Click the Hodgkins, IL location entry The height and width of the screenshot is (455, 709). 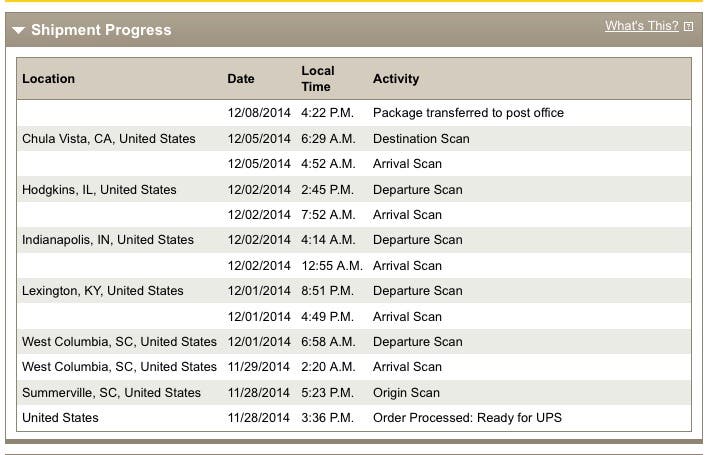(x=99, y=190)
